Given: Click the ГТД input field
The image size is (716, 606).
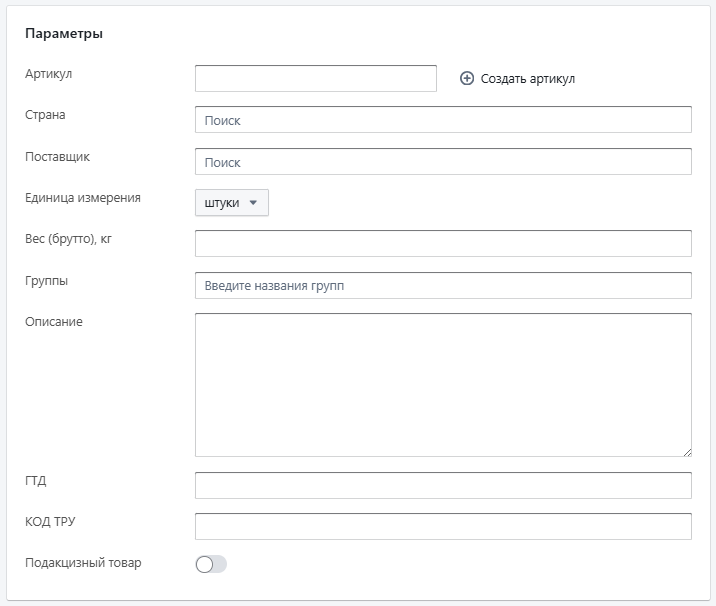Looking at the screenshot, I should pyautogui.click(x=443, y=485).
